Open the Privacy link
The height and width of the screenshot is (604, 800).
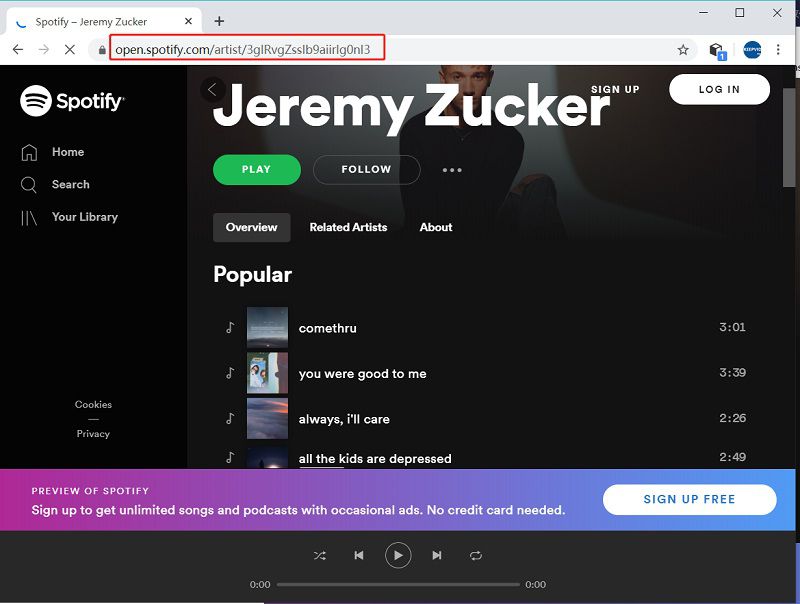[93, 434]
